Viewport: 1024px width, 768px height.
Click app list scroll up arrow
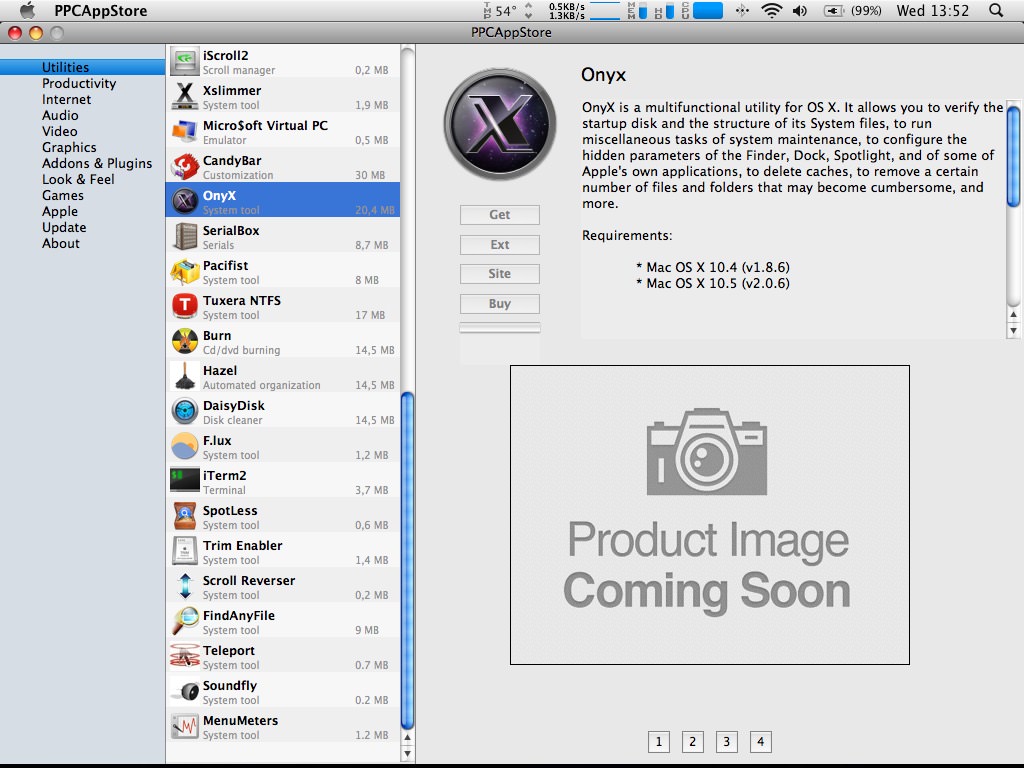[408, 738]
